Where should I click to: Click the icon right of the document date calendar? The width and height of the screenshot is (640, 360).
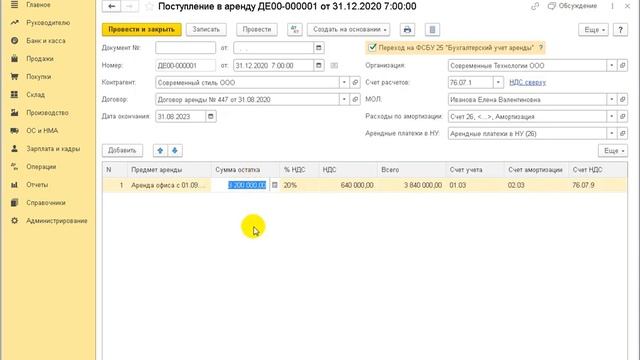coord(334,65)
